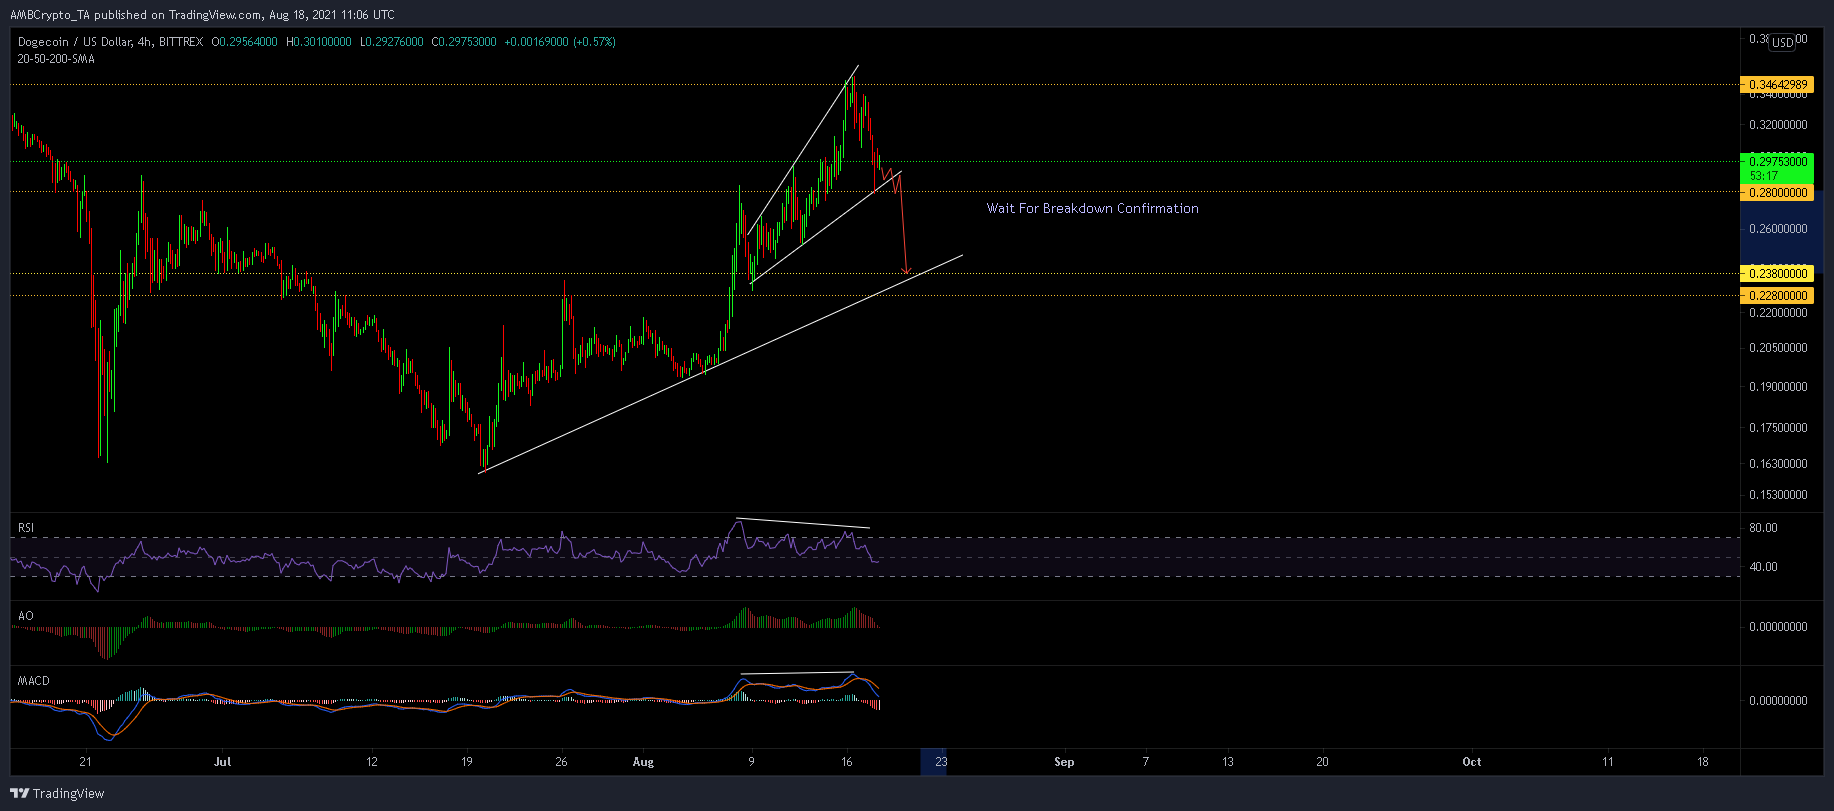Click the 0.32000000 price axis value
The height and width of the screenshot is (811, 1834).
pyautogui.click(x=1778, y=125)
